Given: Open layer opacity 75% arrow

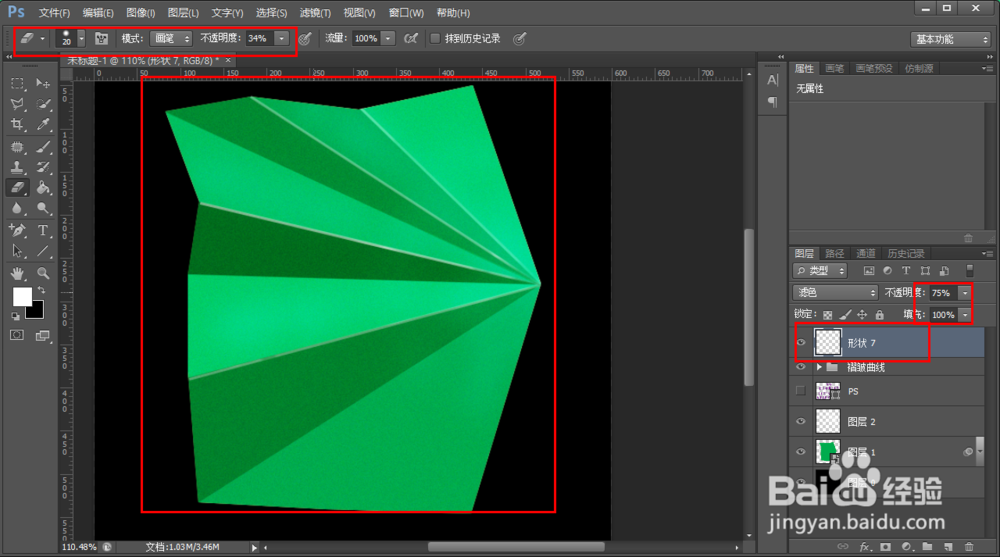Looking at the screenshot, I should click(x=965, y=293).
